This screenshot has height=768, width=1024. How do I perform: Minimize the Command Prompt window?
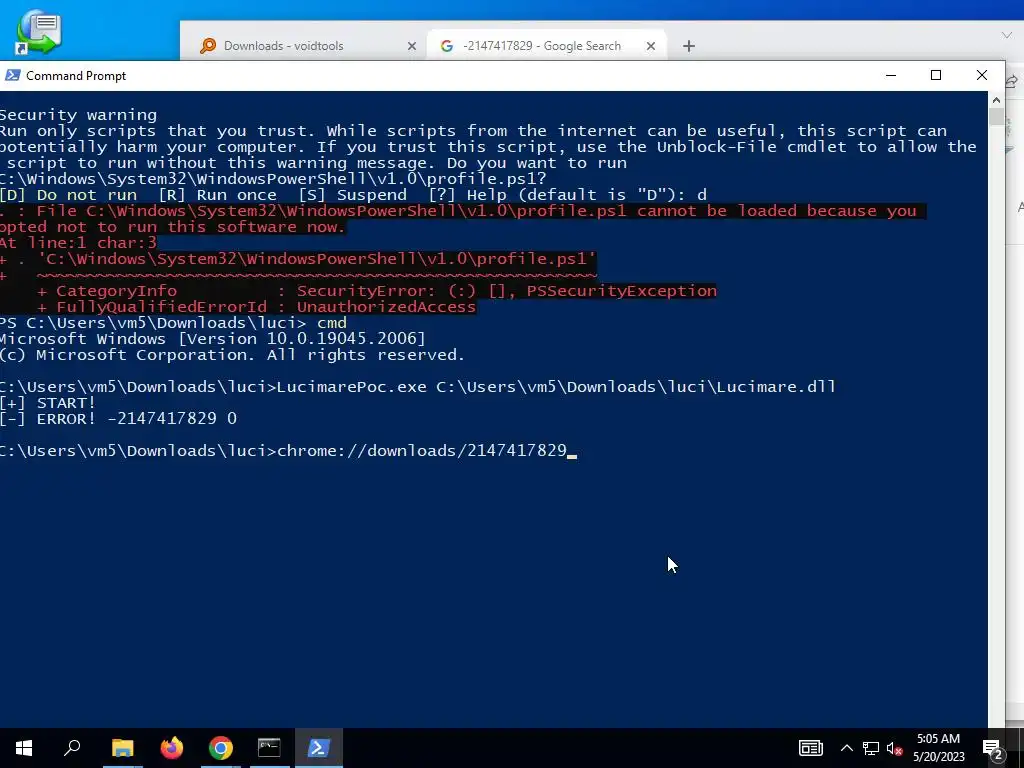pos(891,75)
